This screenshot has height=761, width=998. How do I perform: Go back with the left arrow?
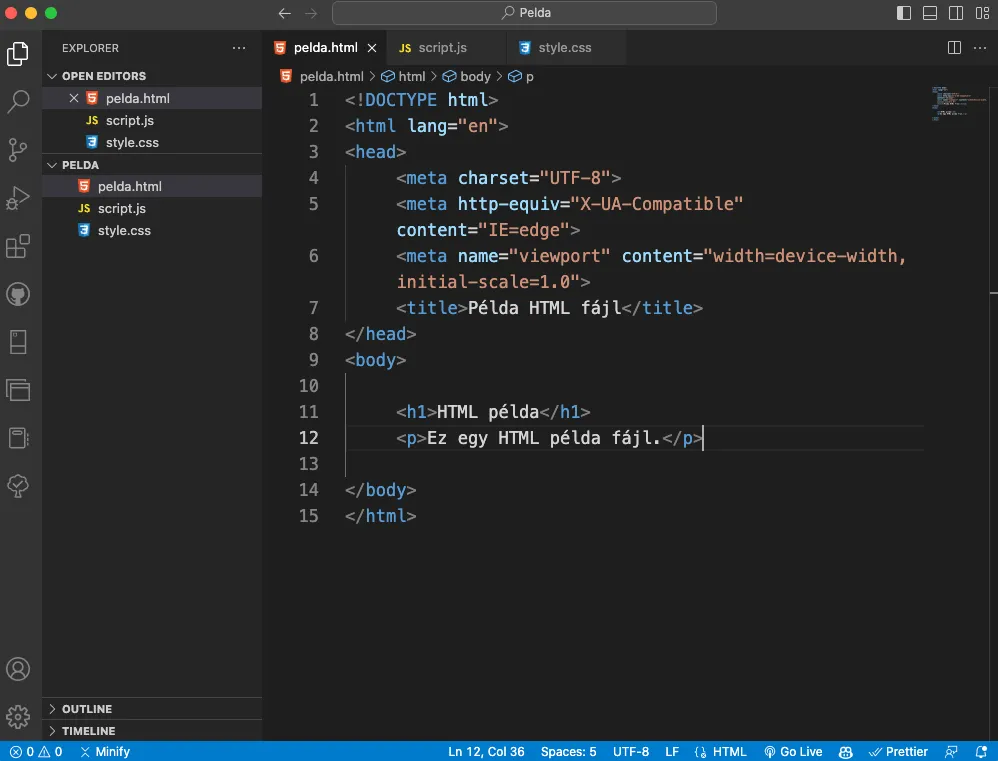tap(285, 13)
